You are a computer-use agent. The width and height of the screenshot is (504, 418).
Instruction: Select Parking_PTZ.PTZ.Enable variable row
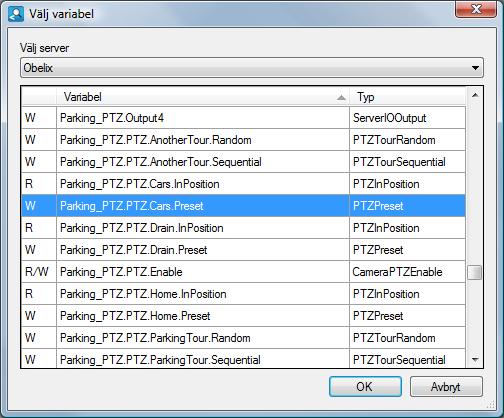point(243,272)
